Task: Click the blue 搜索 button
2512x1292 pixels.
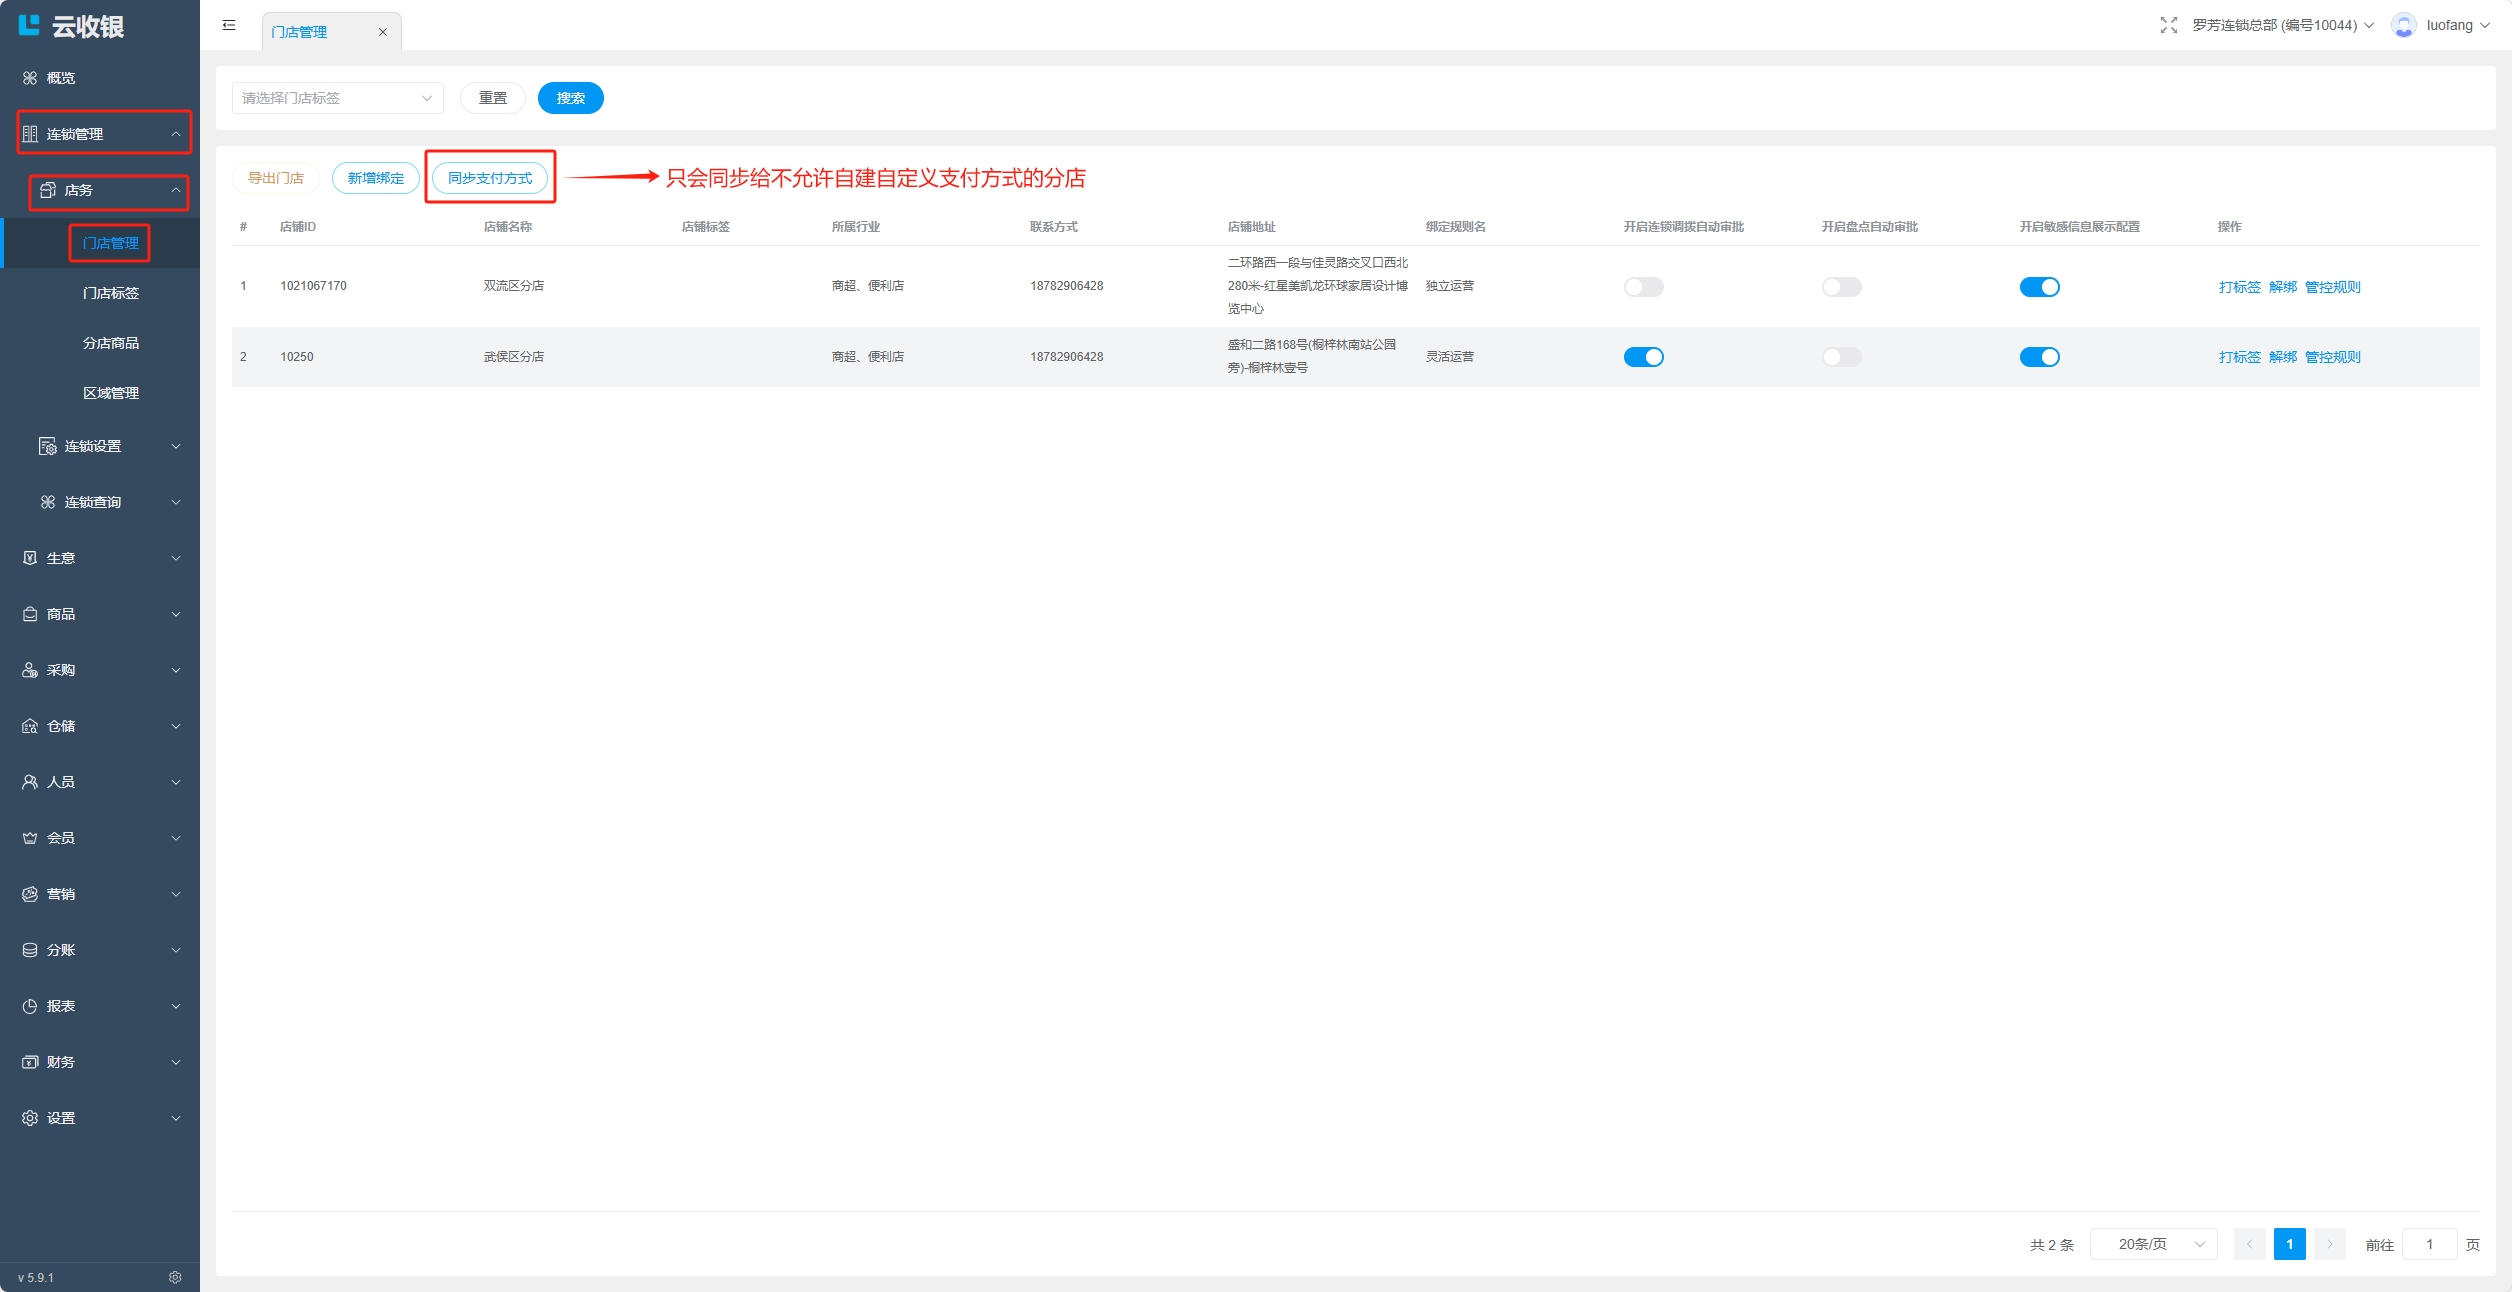Action: 570,98
